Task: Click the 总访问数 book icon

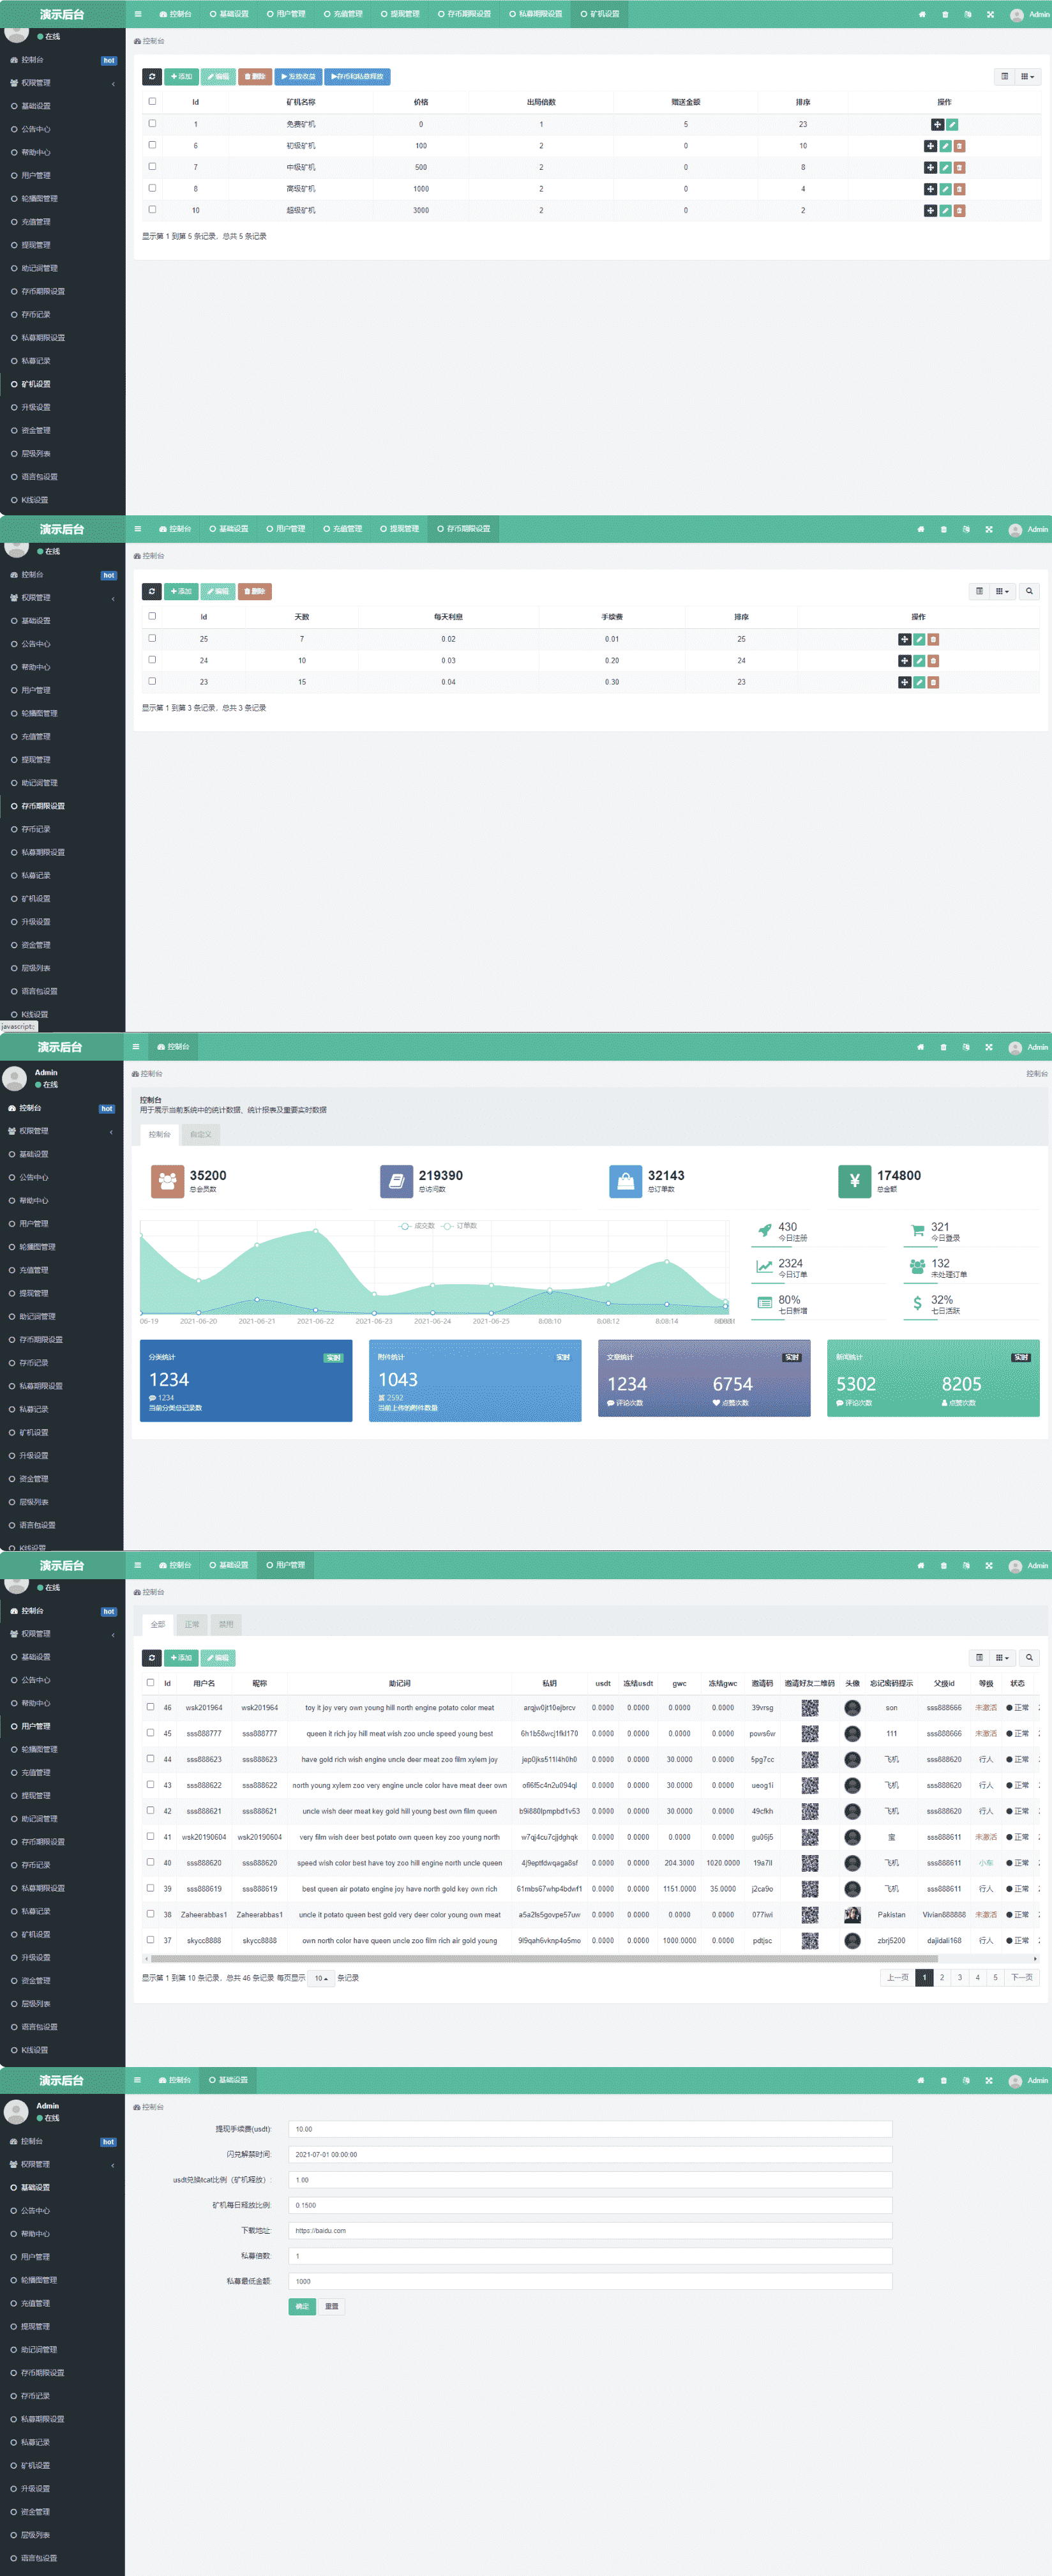Action: click(x=396, y=1181)
